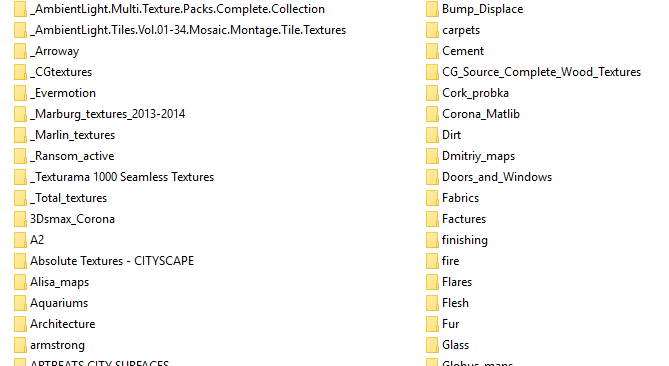Screen dimensions: 669x366
Task: Click the finishing folder icon
Action: coord(432,240)
